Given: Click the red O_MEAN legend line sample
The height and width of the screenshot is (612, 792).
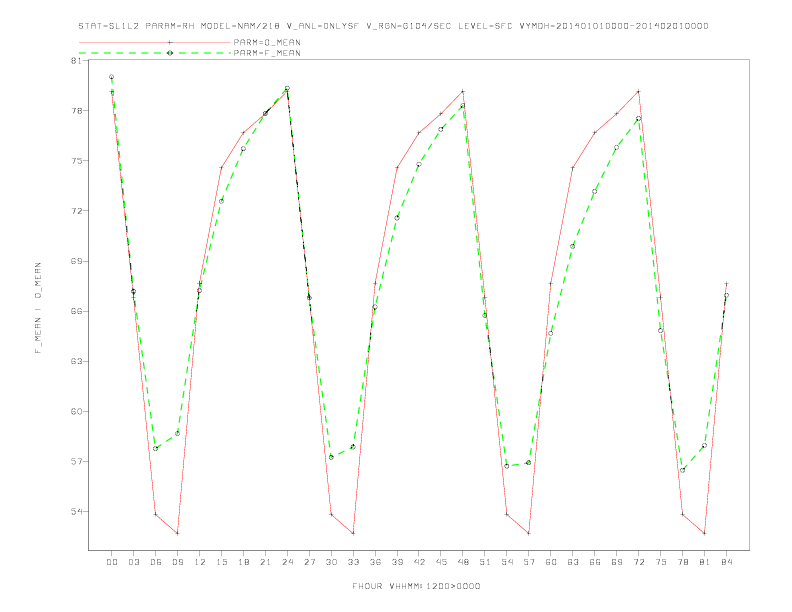Looking at the screenshot, I should coord(155,42).
